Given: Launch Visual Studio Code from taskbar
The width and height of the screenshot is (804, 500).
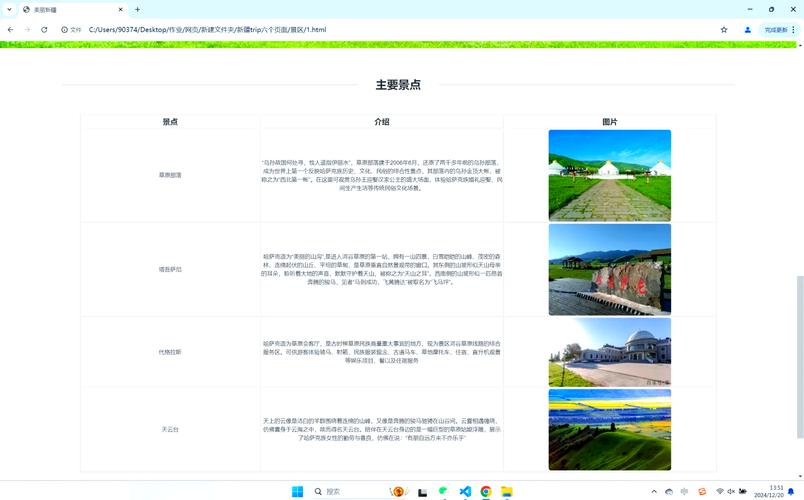Looking at the screenshot, I should click(465, 491).
